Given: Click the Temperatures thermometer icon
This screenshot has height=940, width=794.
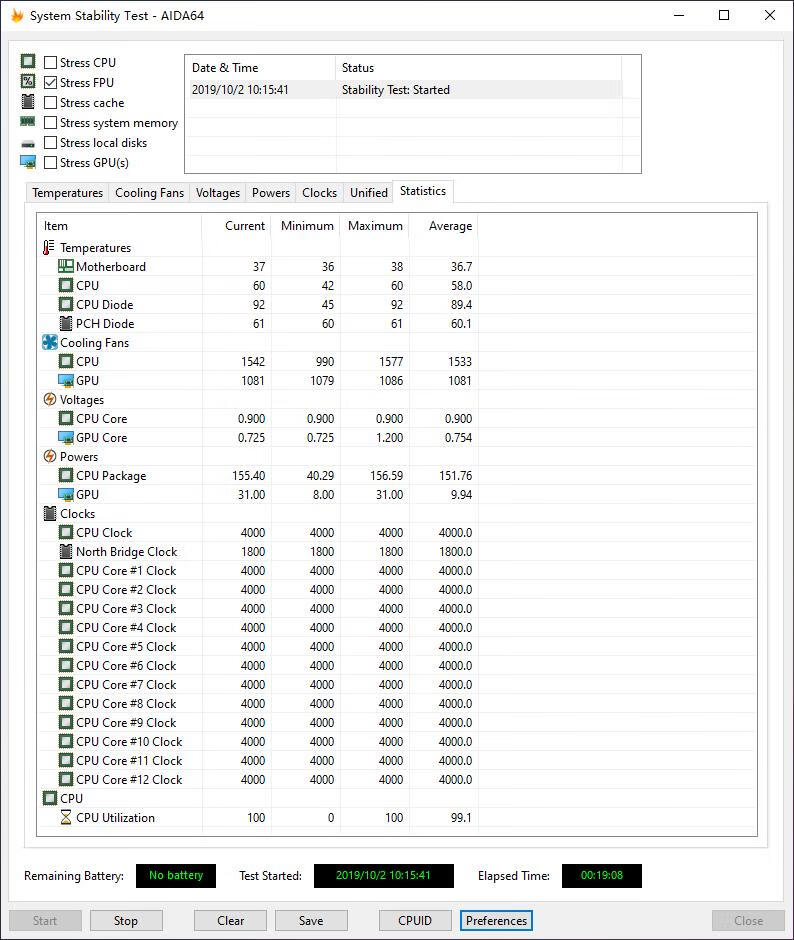Looking at the screenshot, I should [49, 248].
